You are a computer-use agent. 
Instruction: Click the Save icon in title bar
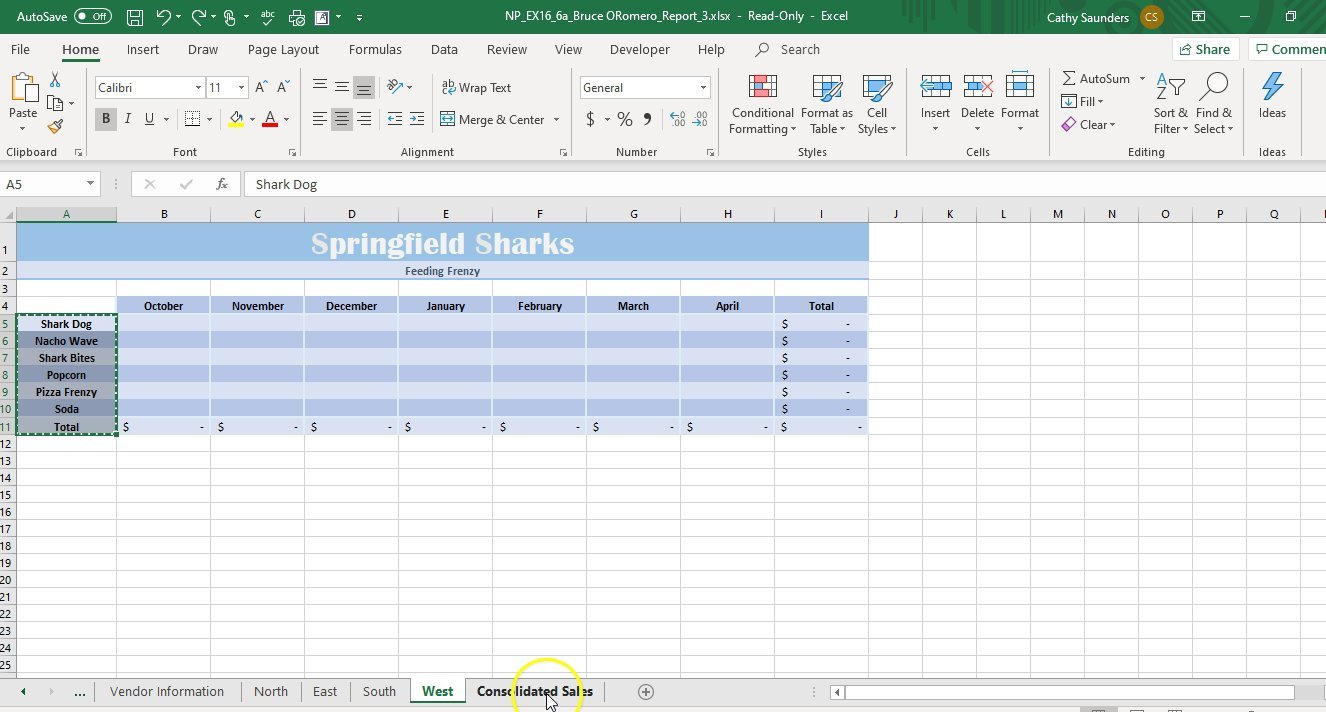[x=135, y=17]
